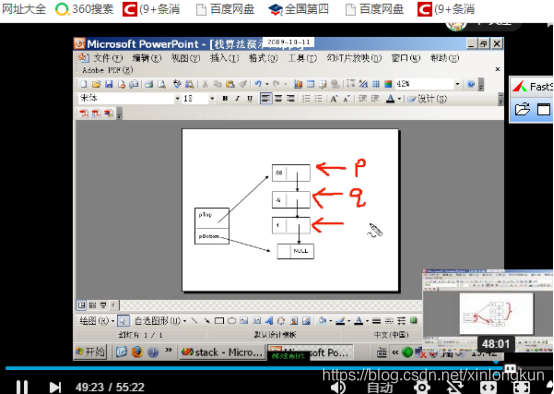Select align right

point(290,99)
